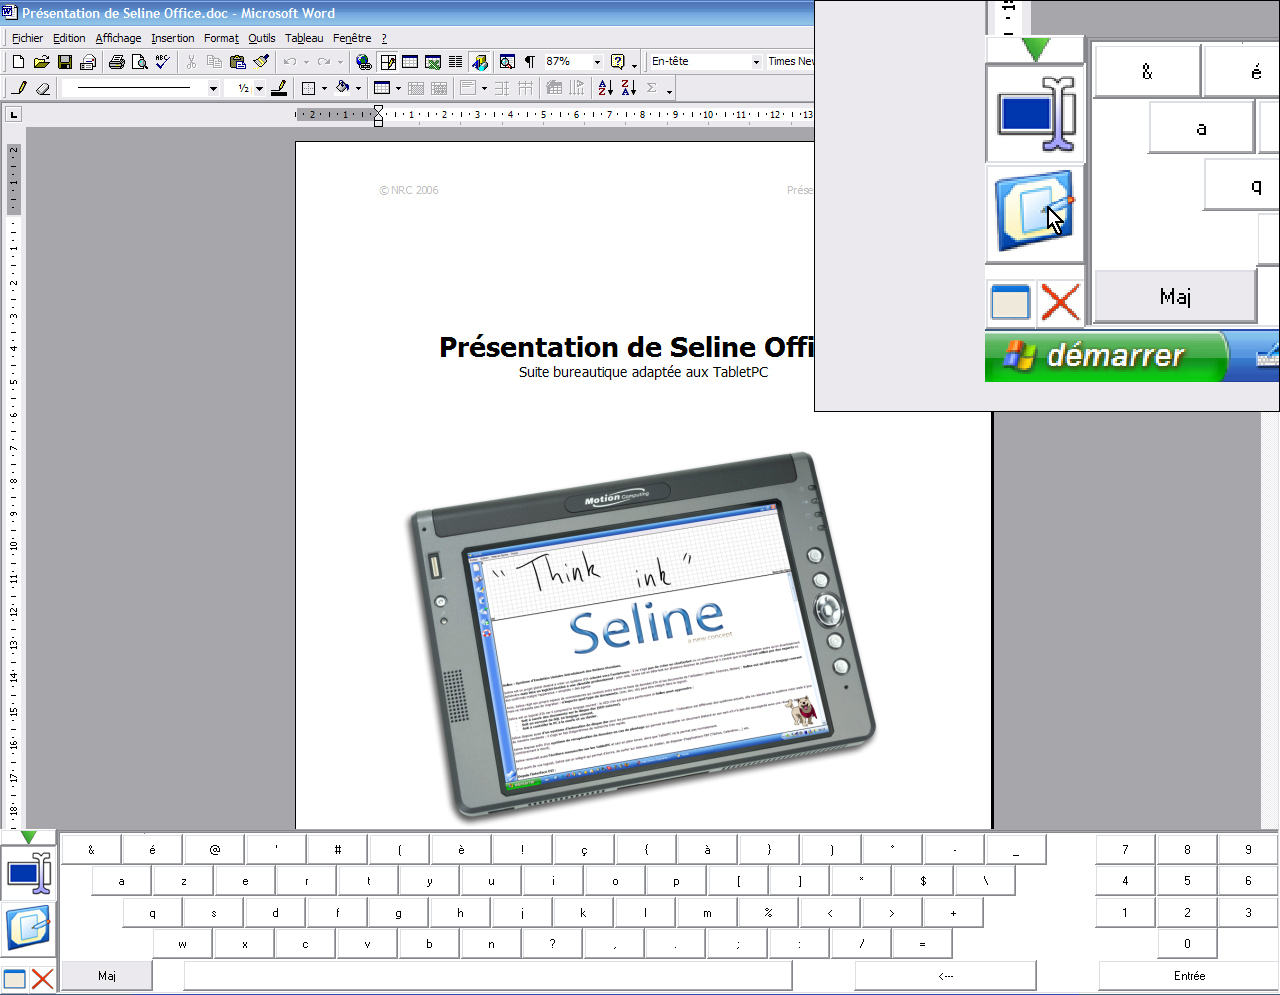Click the backspace <-- key
1280x995 pixels.
point(946,976)
